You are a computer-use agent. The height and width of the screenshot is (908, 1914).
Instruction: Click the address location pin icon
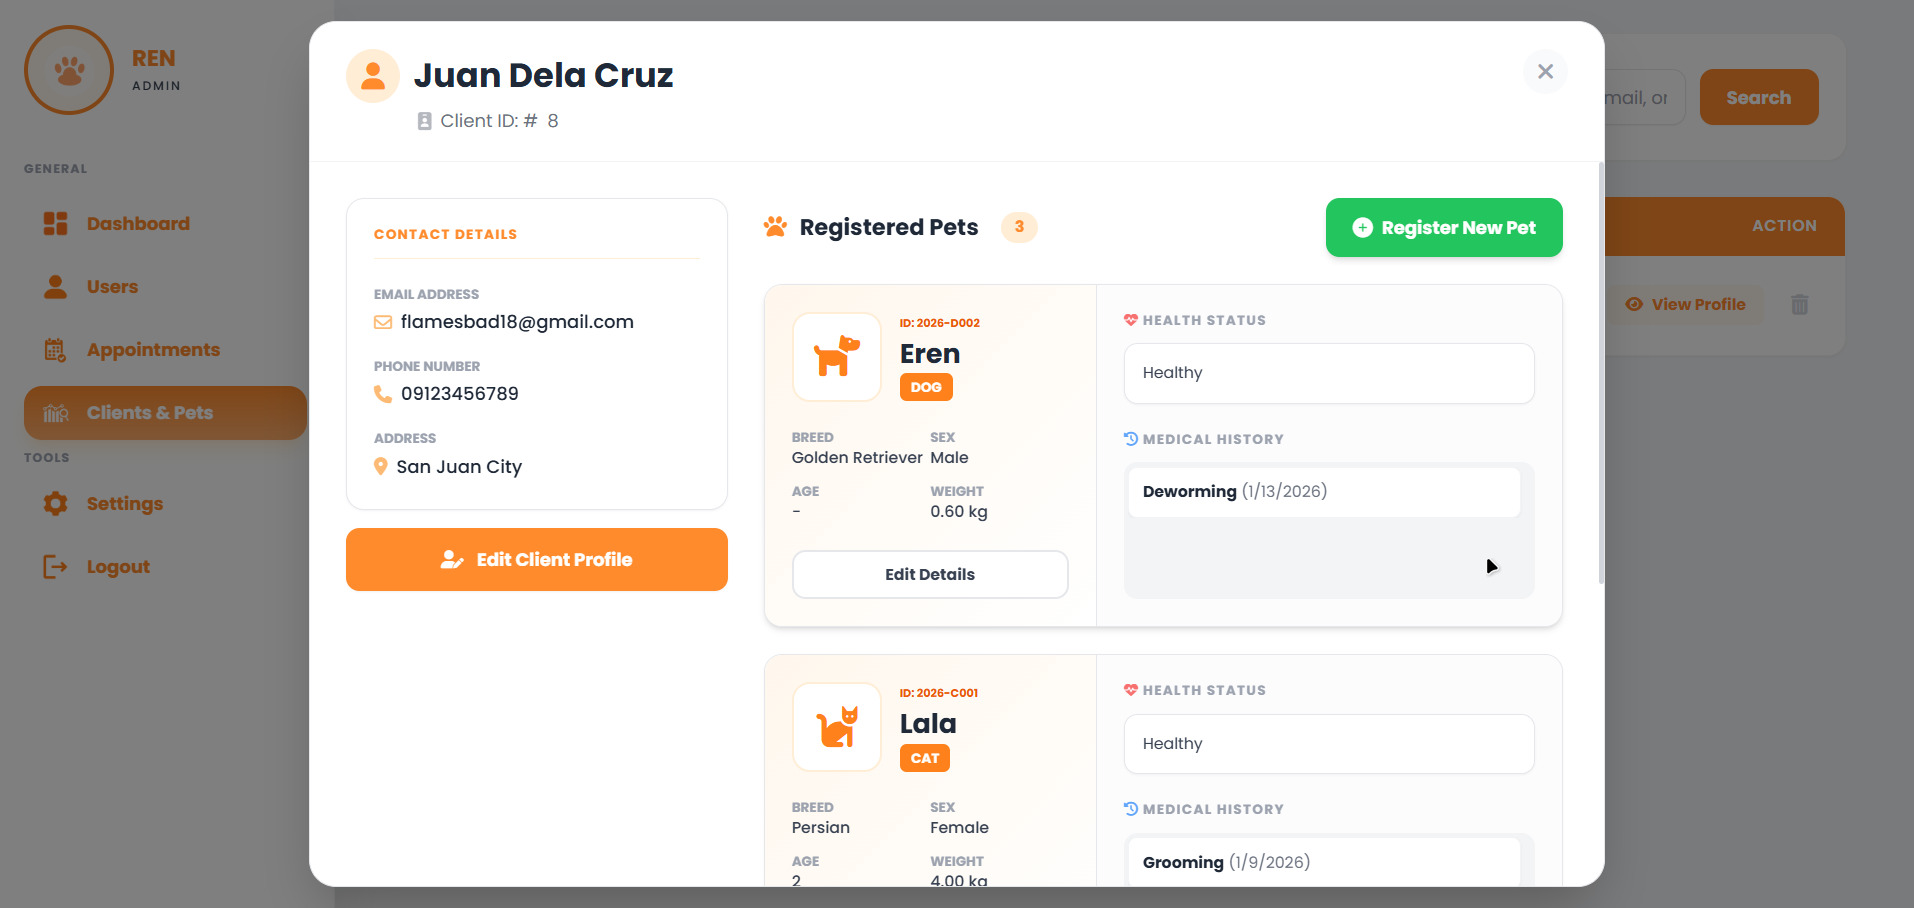point(381,466)
